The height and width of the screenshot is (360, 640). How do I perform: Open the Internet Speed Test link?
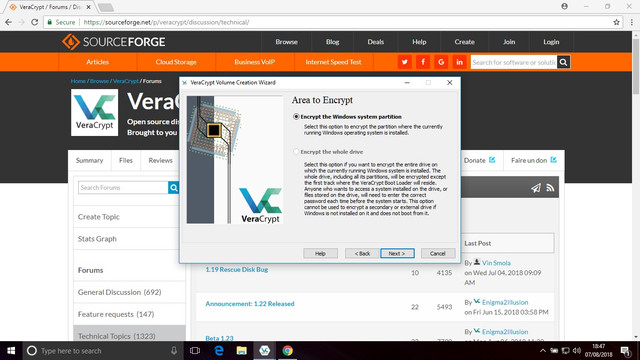[333, 62]
